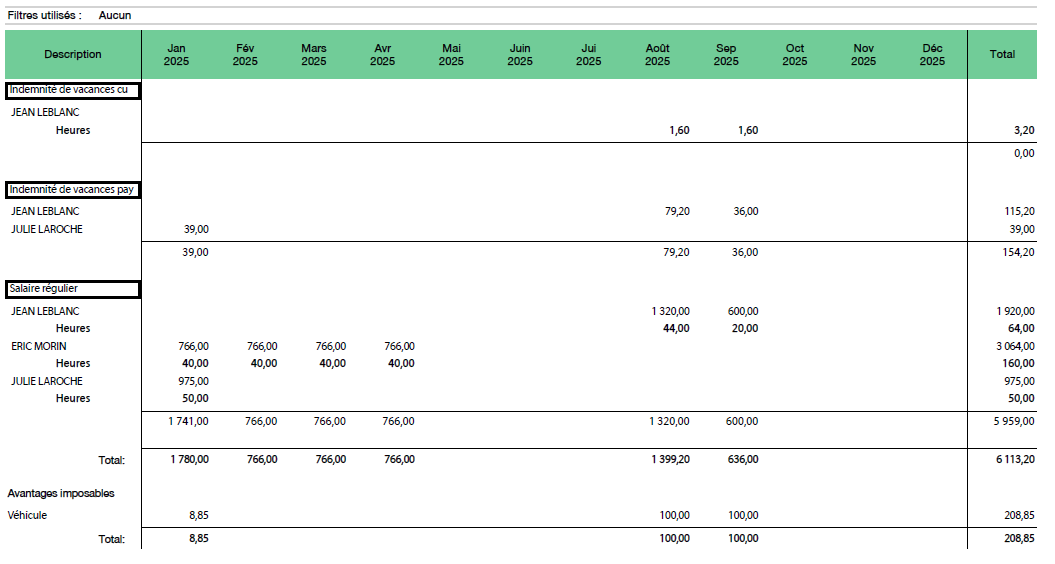Click the 'Jui 2025' column header
This screenshot has width=1055, height=564.
coord(588,55)
